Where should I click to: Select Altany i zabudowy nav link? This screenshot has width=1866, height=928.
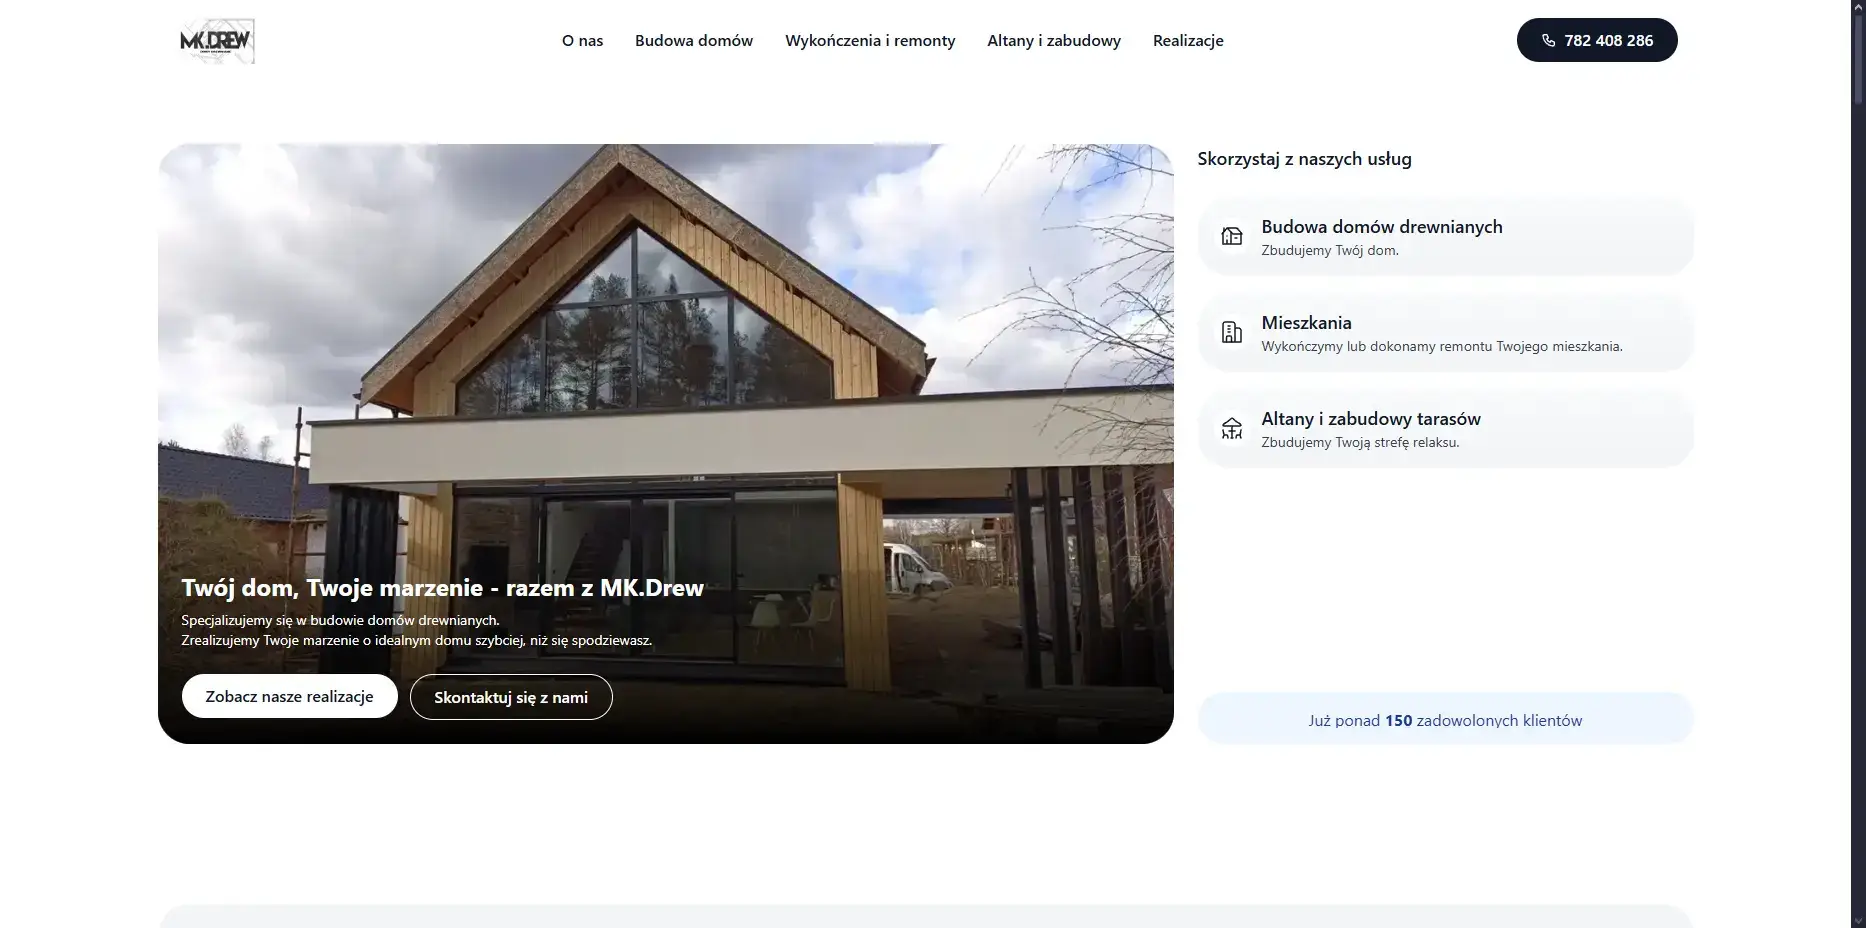1053,41
